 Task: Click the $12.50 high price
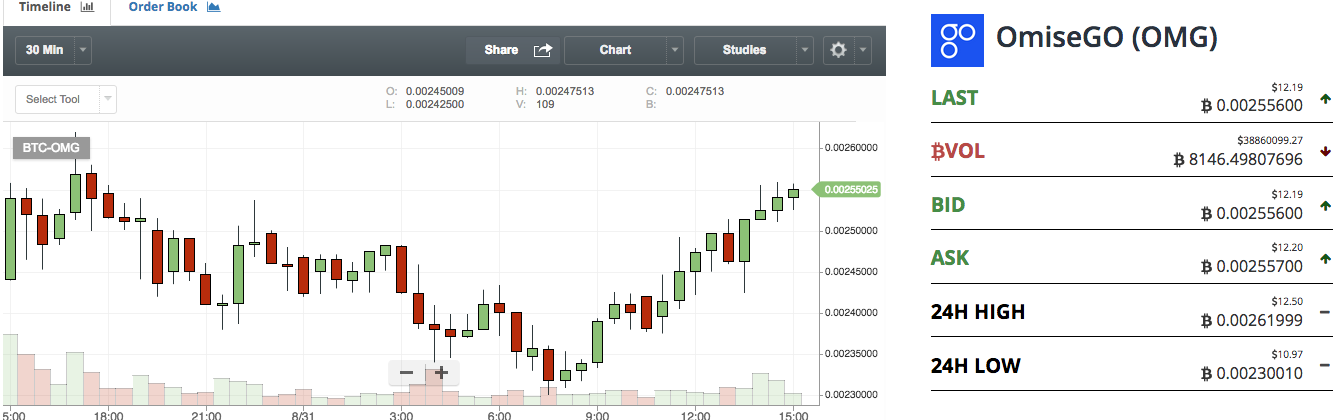1288,301
